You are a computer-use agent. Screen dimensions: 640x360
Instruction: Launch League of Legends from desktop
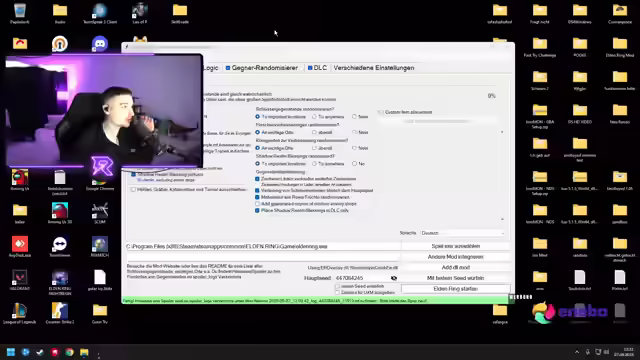(x=20, y=313)
